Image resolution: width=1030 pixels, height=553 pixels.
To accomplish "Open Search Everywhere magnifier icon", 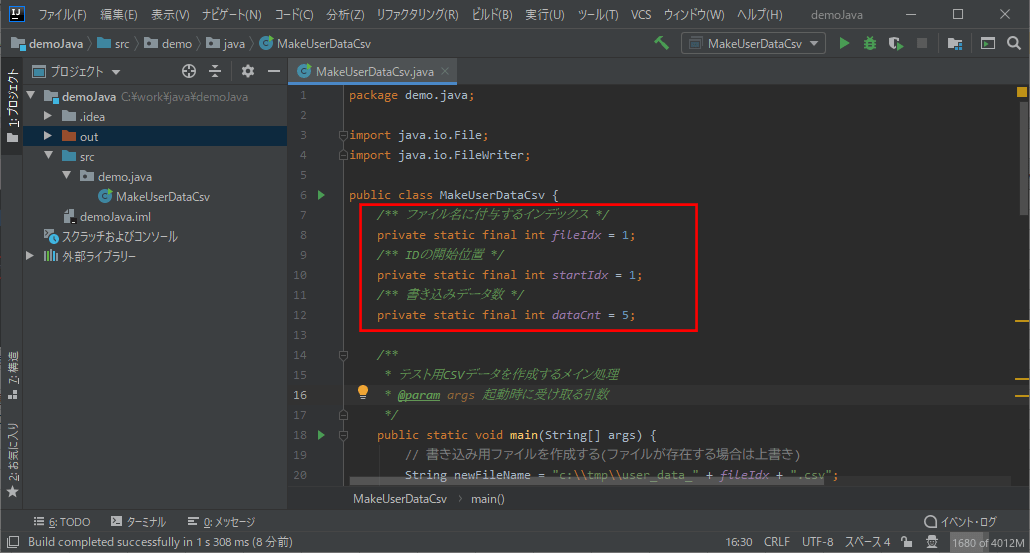I will point(1014,43).
